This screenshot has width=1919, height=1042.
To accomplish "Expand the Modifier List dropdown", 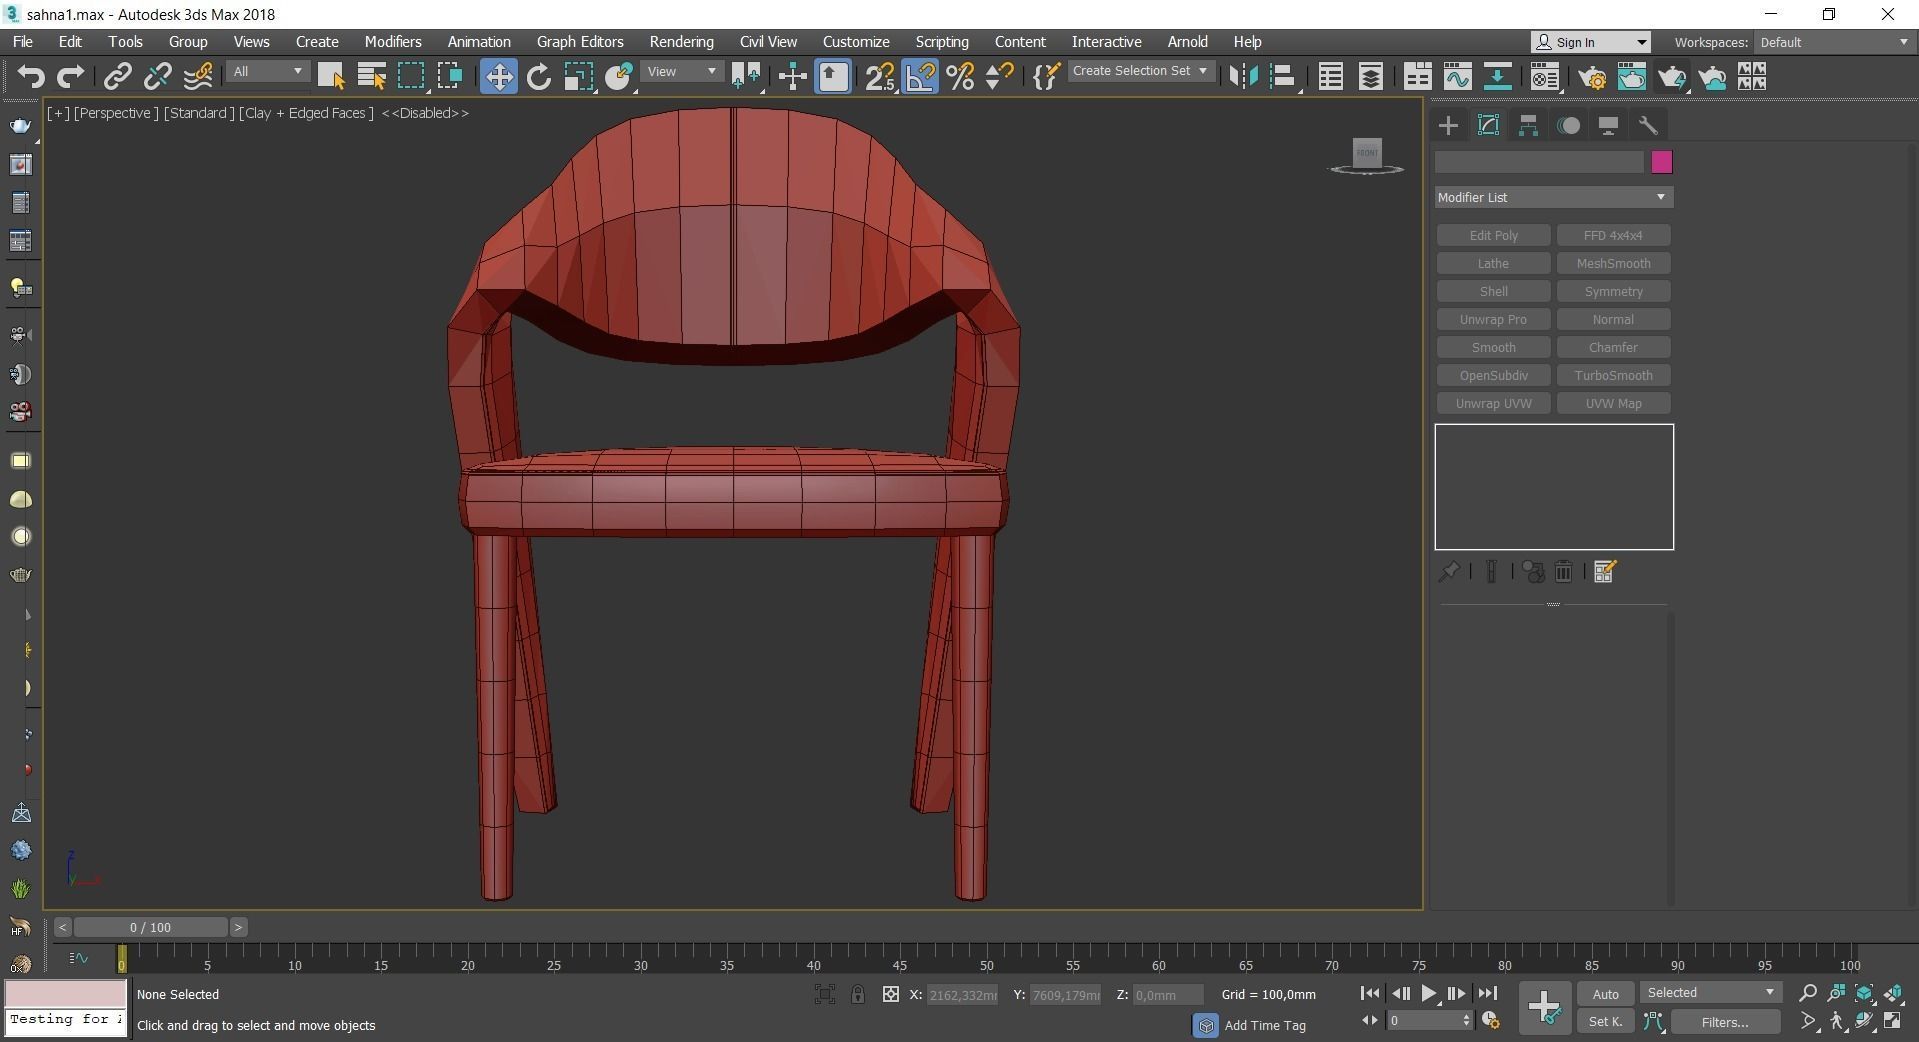I will click(1553, 197).
